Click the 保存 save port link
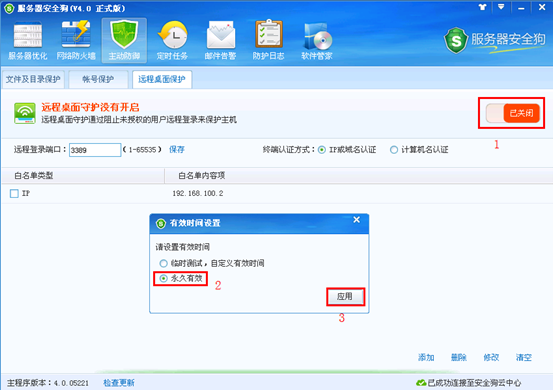Screen dimensions: 553x390 (177, 150)
